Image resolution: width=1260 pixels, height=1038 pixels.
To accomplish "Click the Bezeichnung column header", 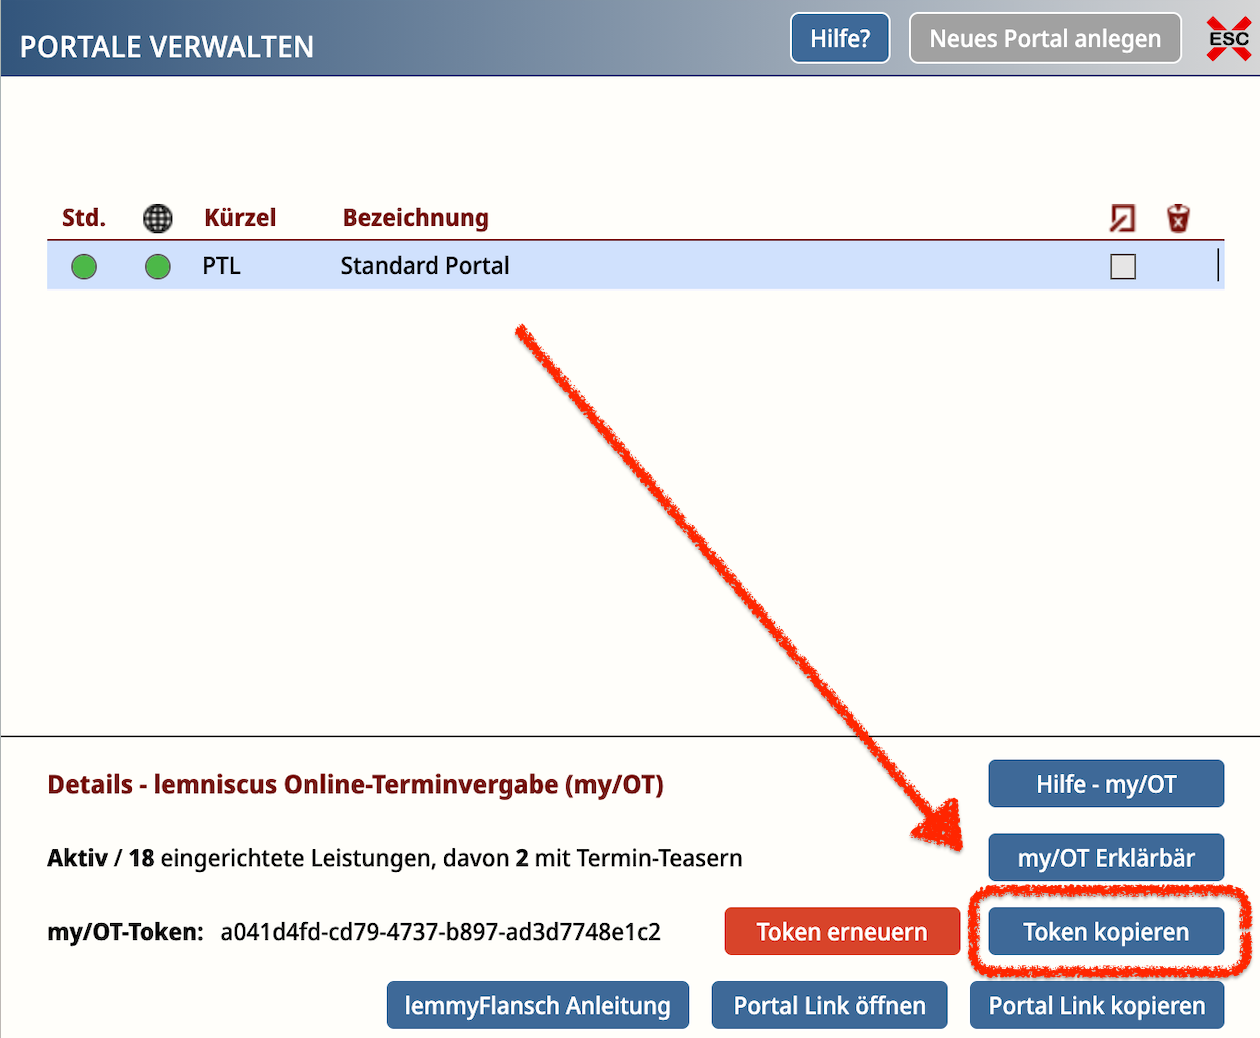I will click(415, 218).
